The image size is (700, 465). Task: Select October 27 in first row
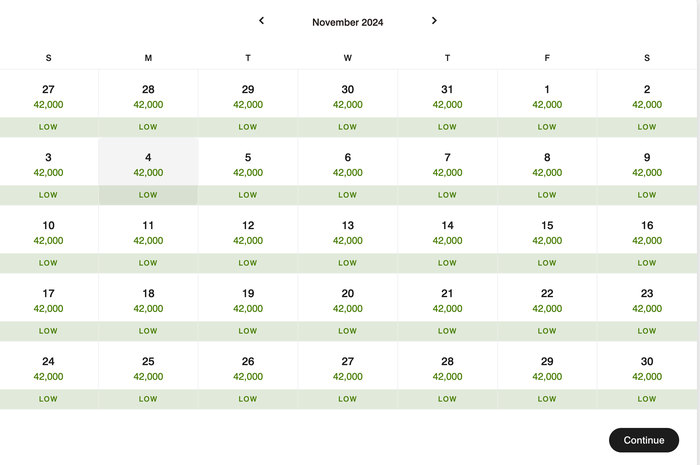(x=49, y=104)
